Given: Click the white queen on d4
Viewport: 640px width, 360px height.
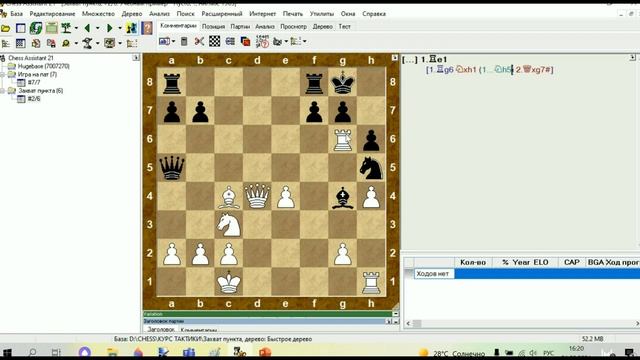Looking at the screenshot, I should click(257, 196).
